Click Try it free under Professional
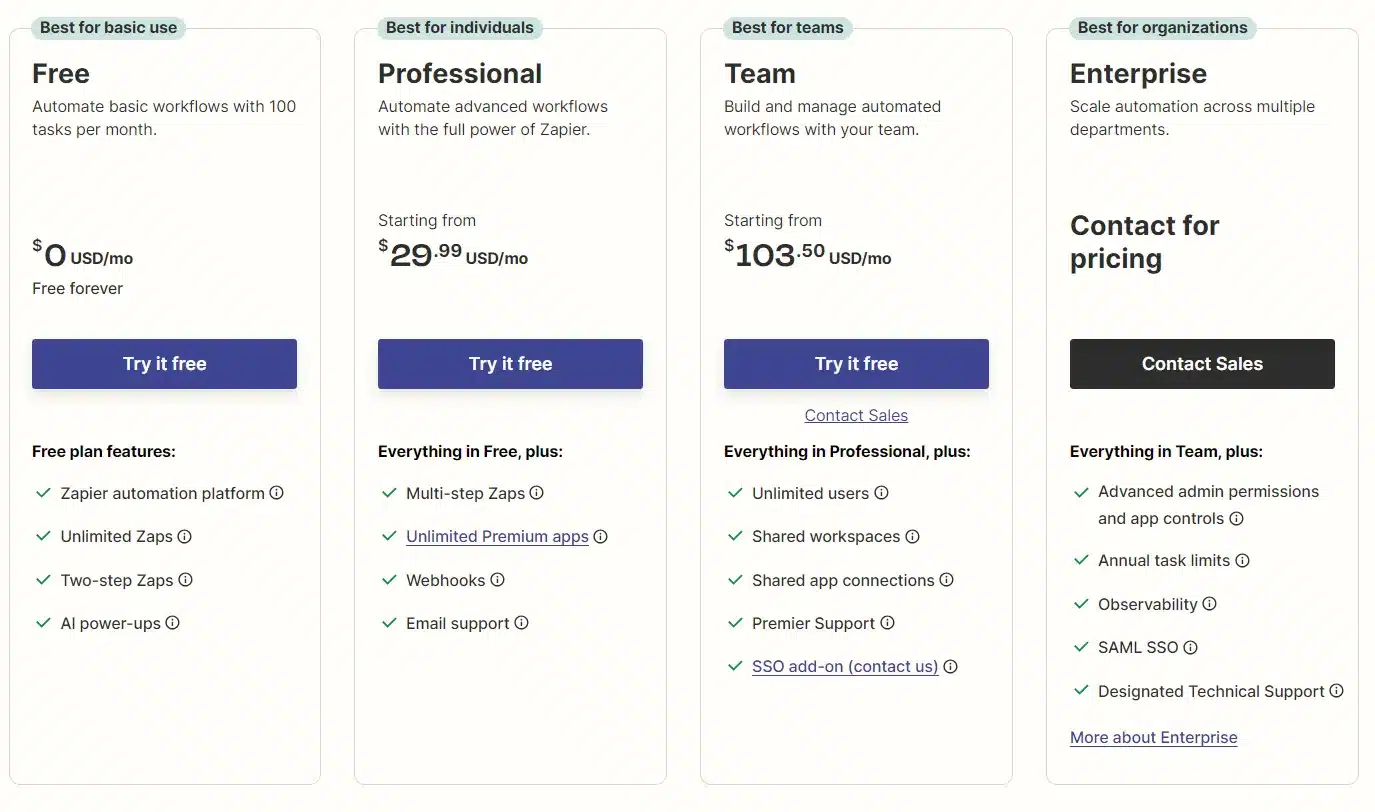 (x=510, y=363)
